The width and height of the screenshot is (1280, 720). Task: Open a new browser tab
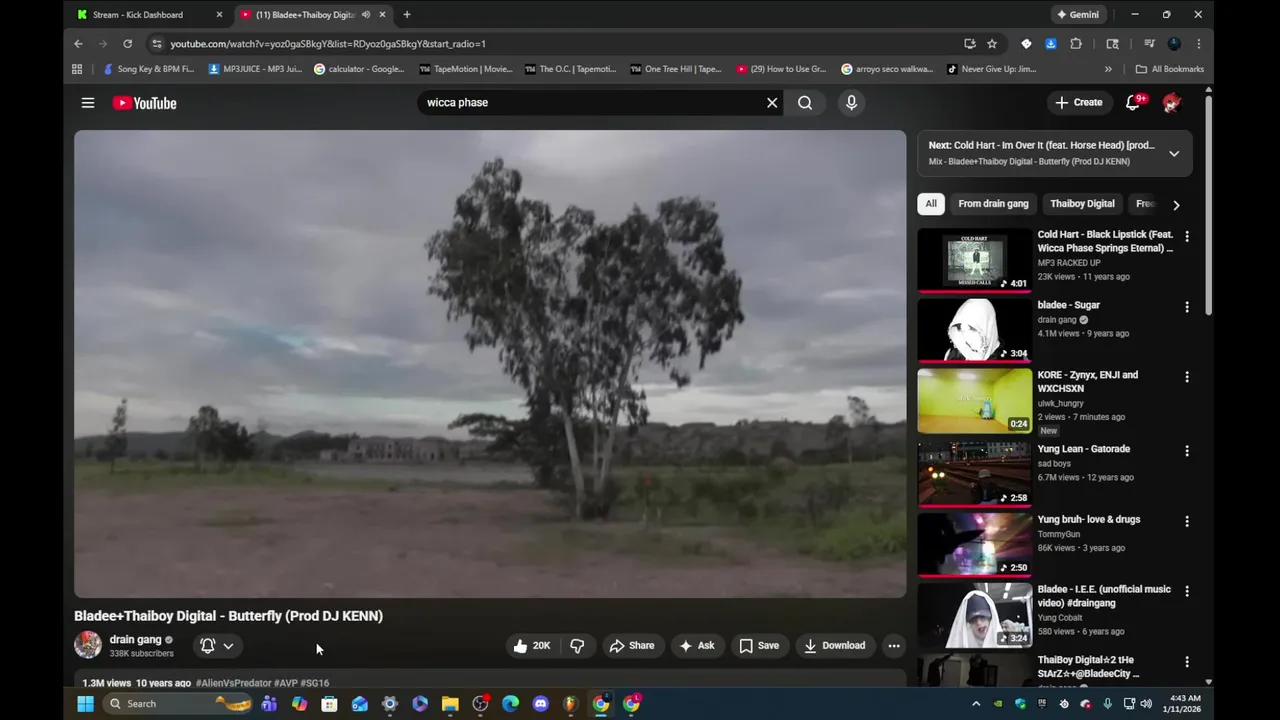406,15
